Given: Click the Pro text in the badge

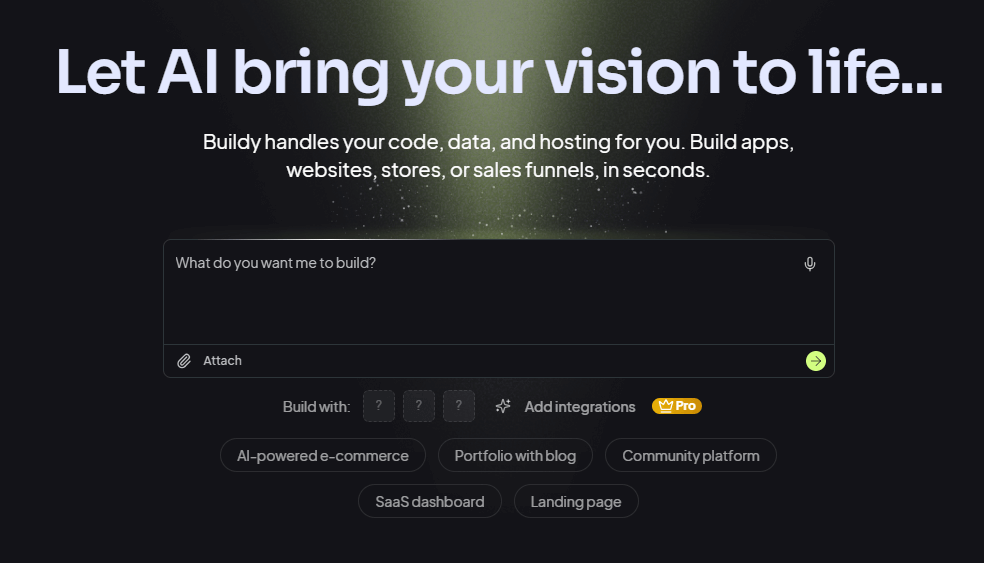Looking at the screenshot, I should pos(685,406).
